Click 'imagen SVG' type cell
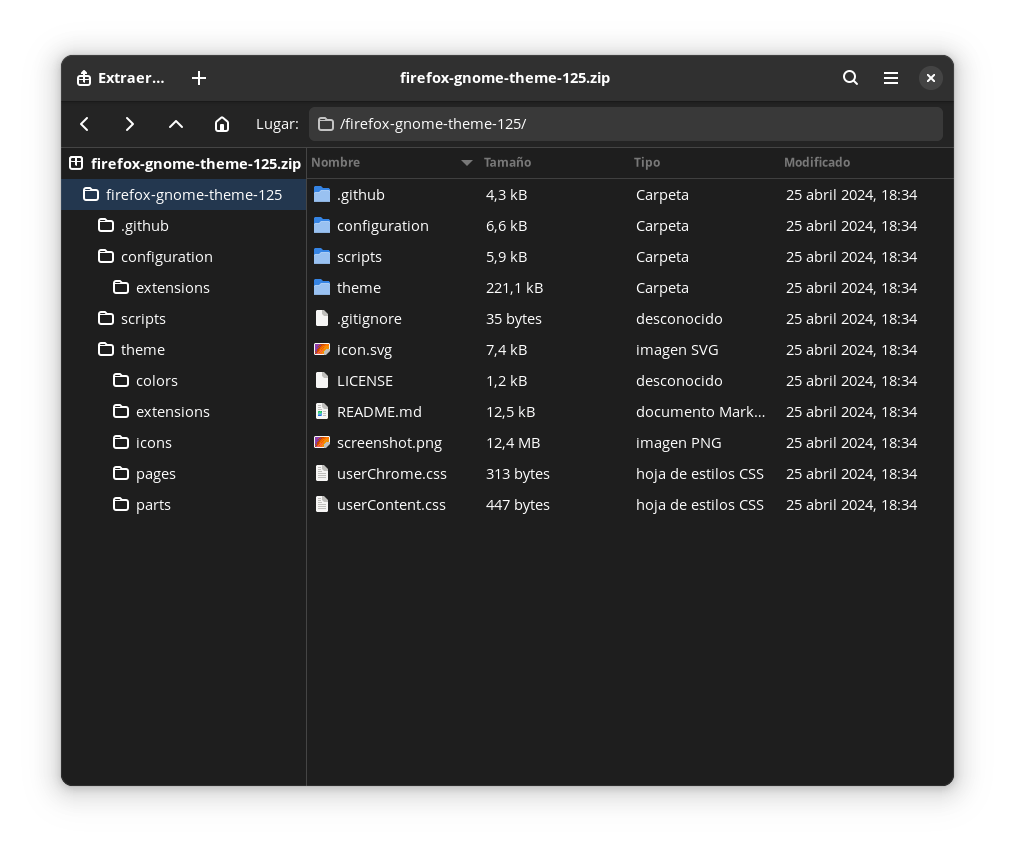The image size is (1015, 853). coord(677,350)
